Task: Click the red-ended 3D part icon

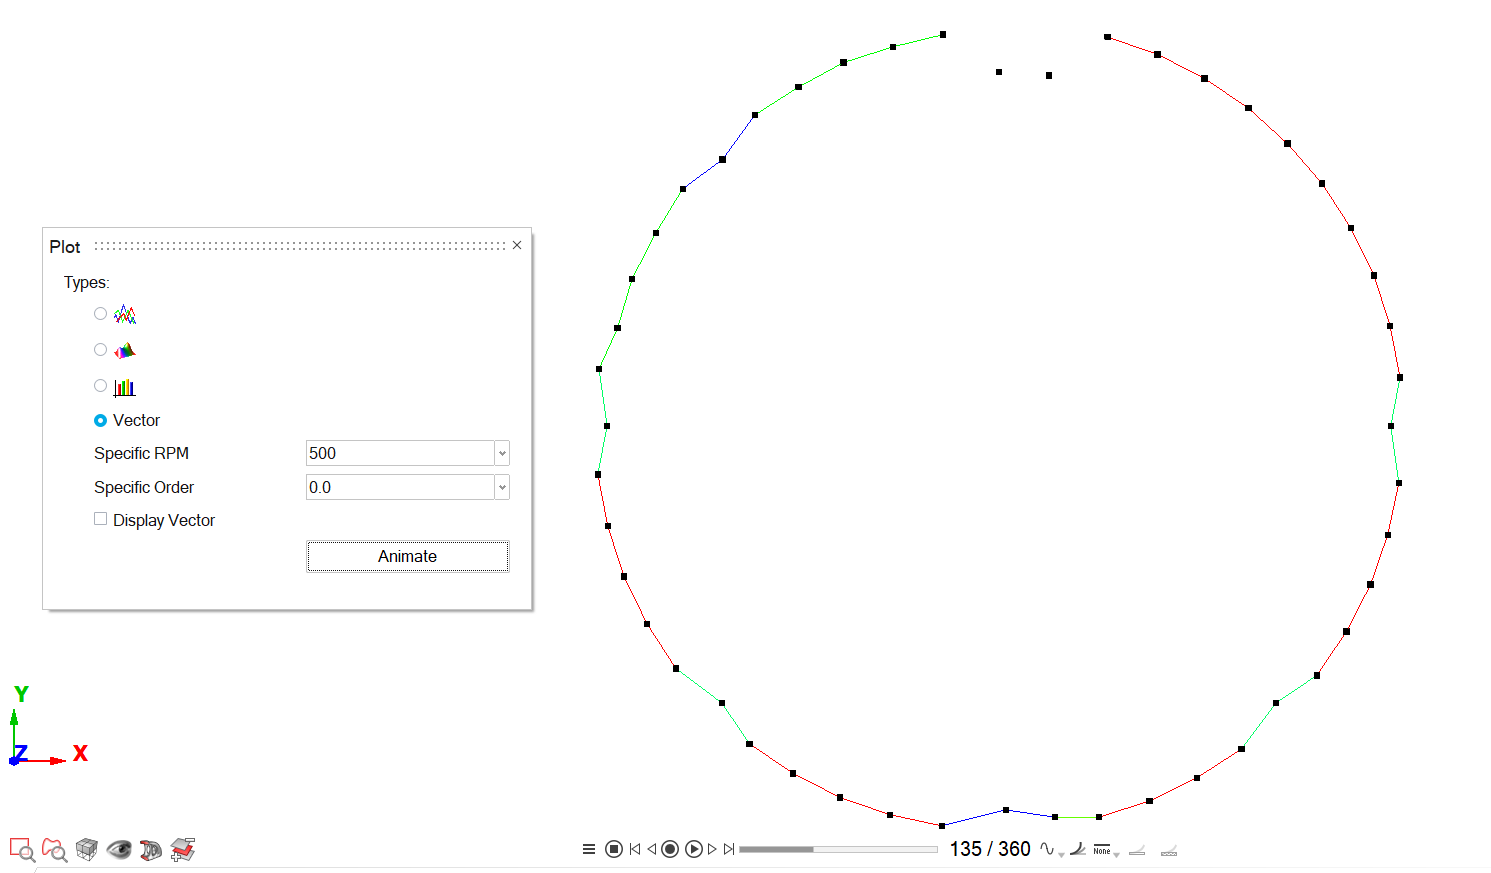Action: [x=151, y=850]
